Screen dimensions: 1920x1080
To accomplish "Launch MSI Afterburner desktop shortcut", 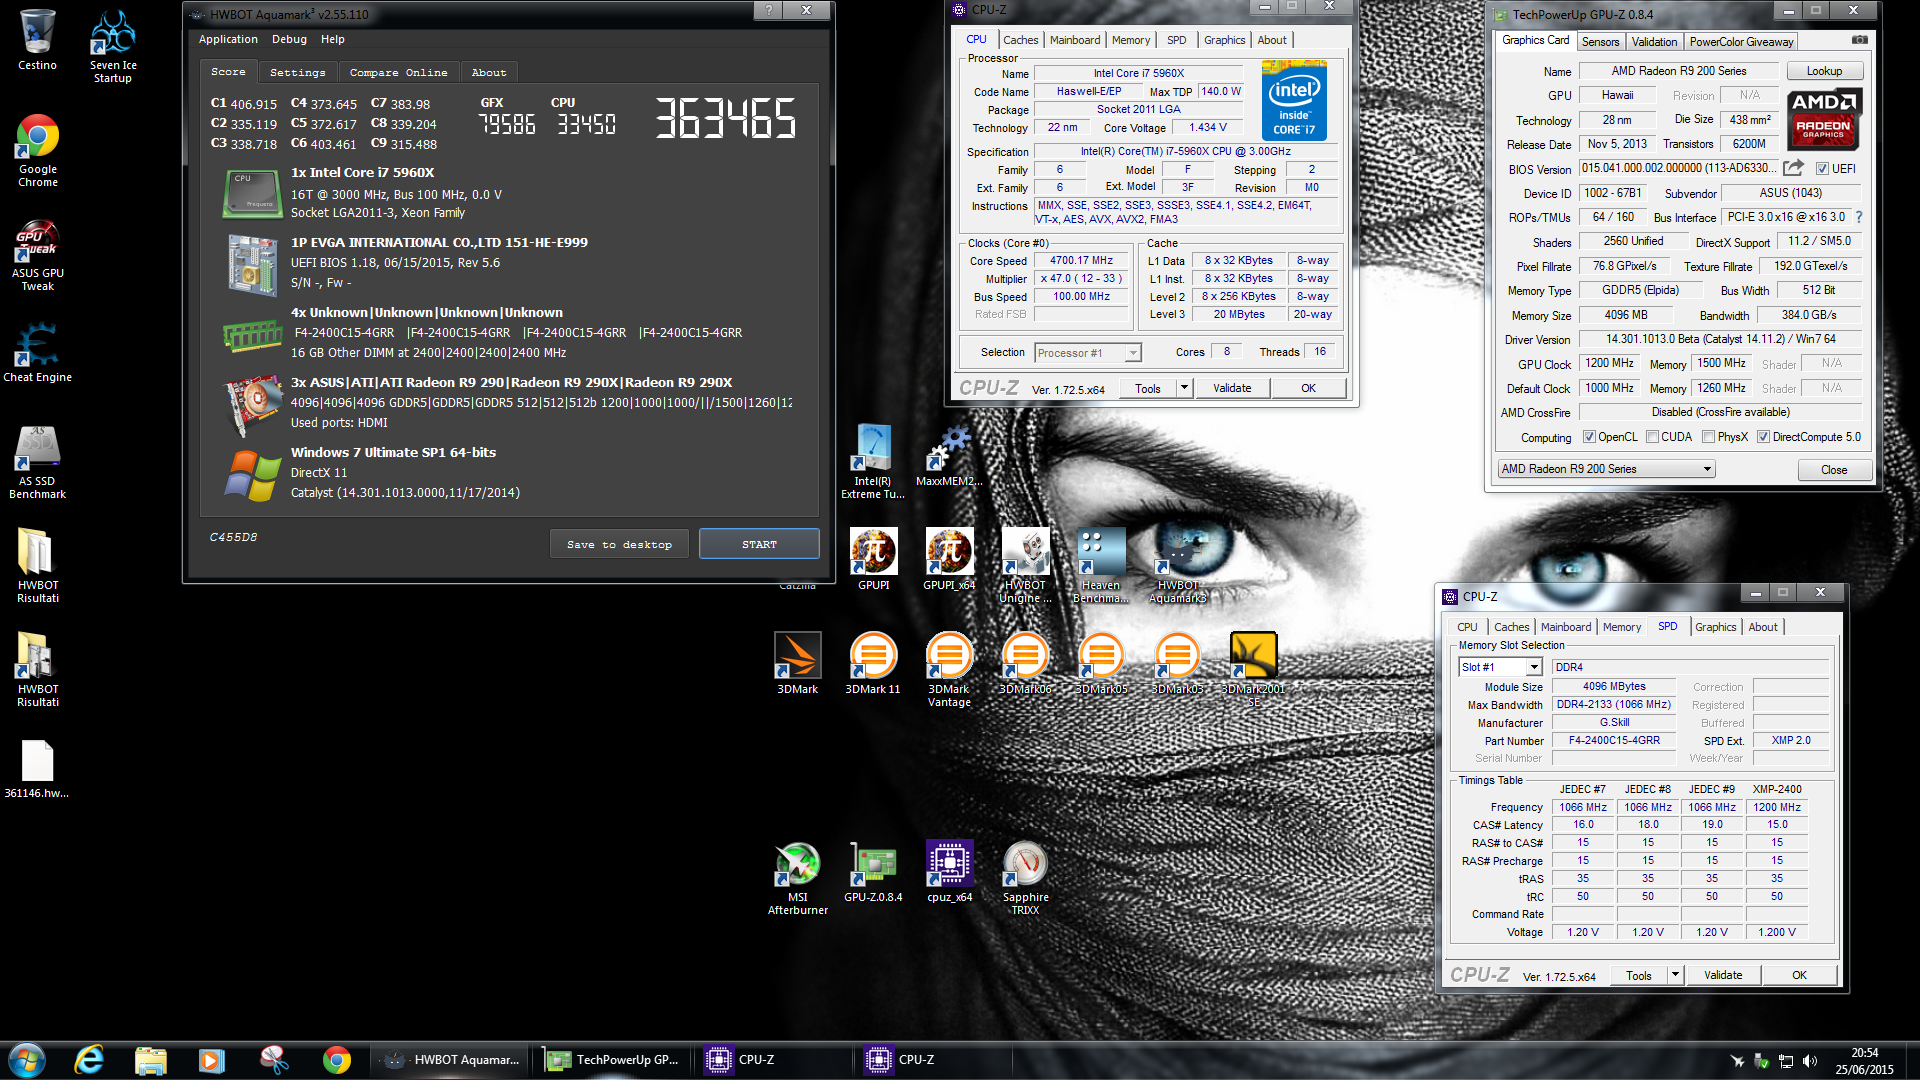I will click(x=797, y=878).
